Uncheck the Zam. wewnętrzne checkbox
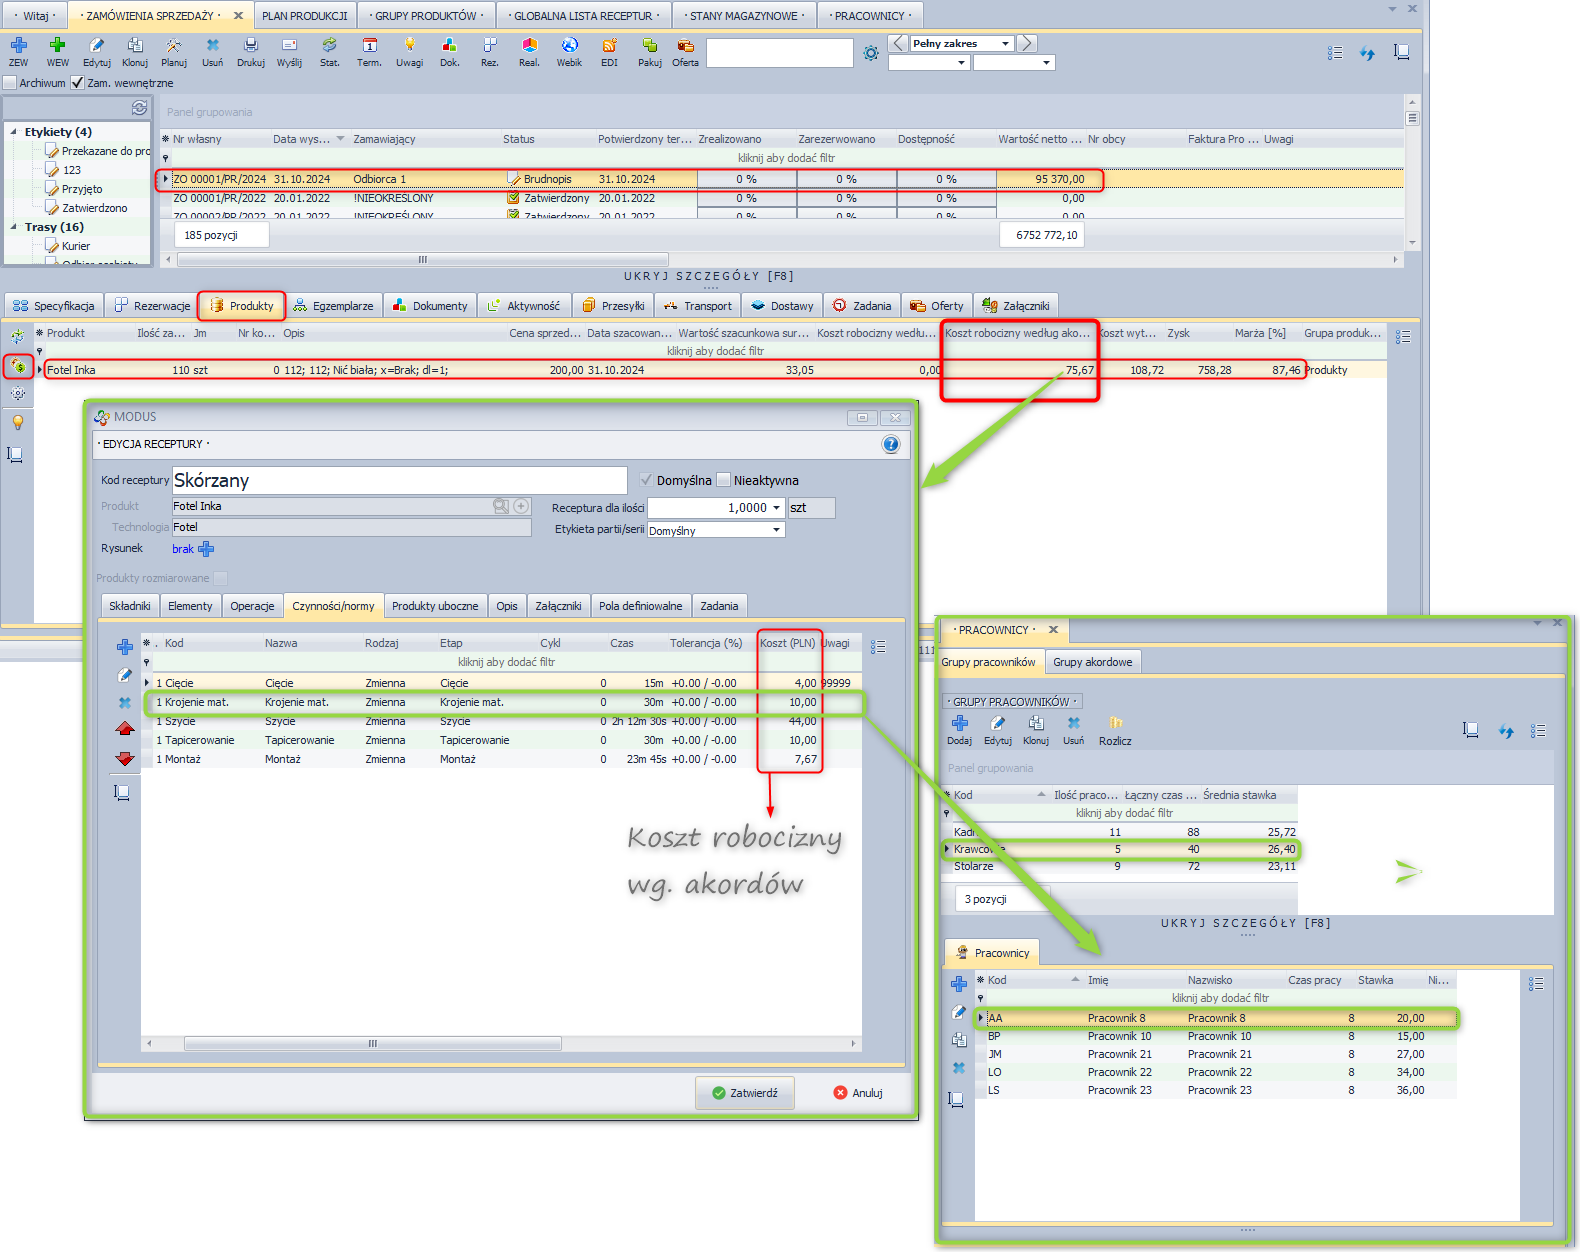This screenshot has height=1252, width=1580. [x=78, y=83]
